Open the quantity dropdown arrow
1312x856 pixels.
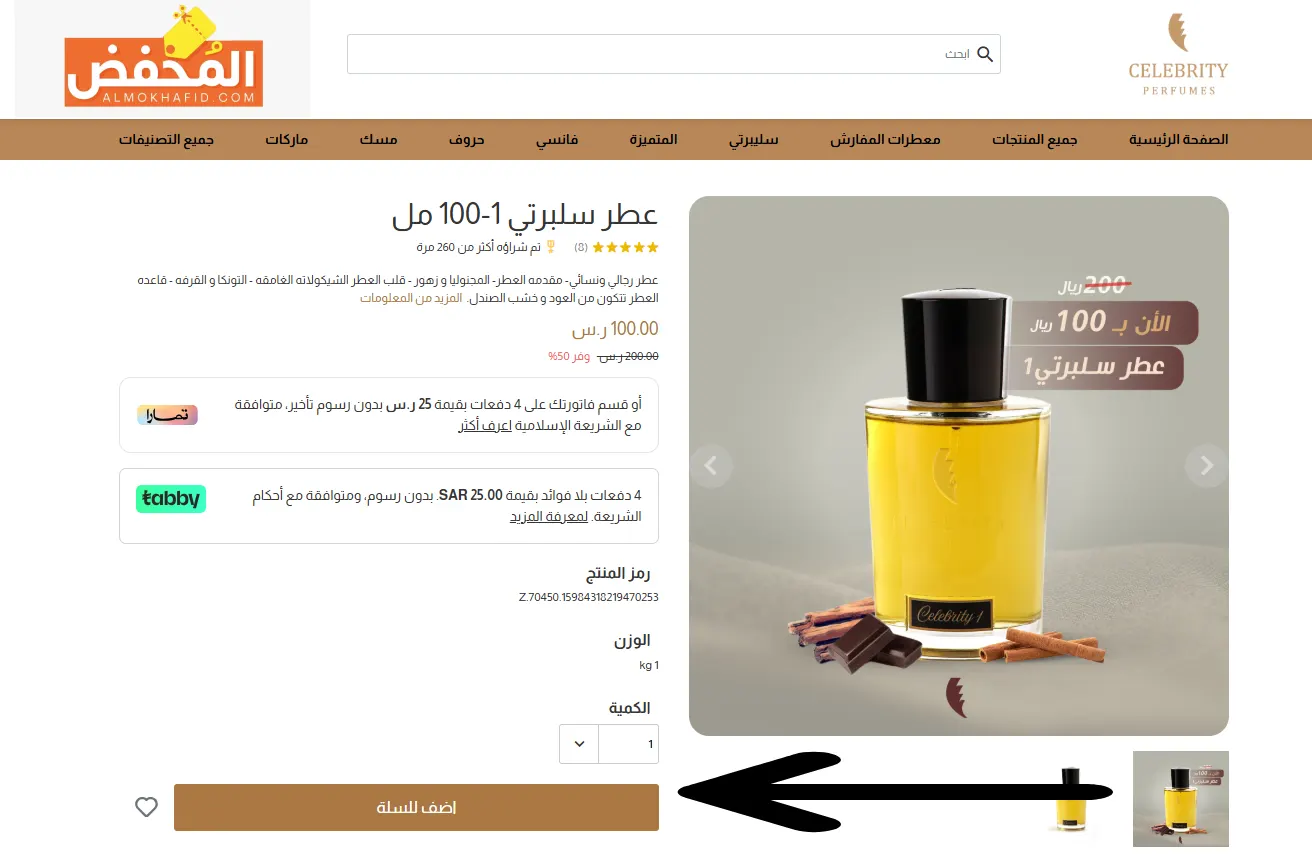coord(579,744)
